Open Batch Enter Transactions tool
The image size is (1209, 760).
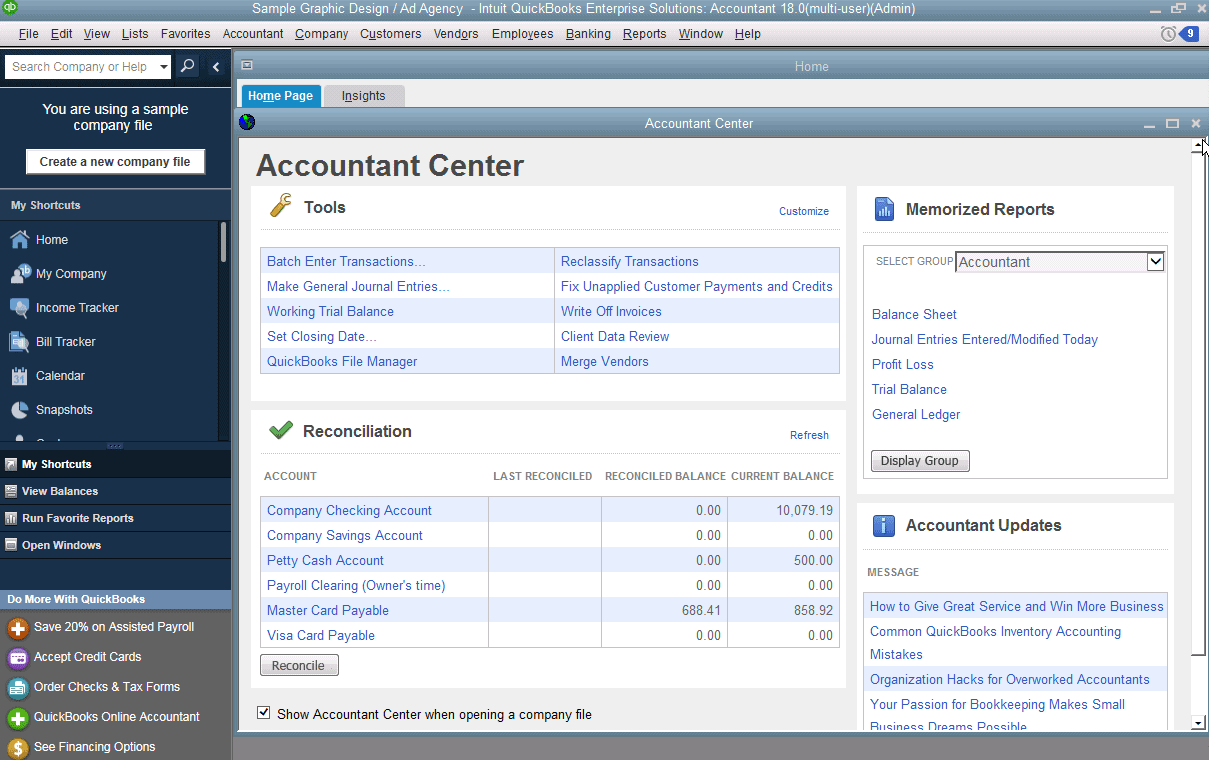point(346,262)
